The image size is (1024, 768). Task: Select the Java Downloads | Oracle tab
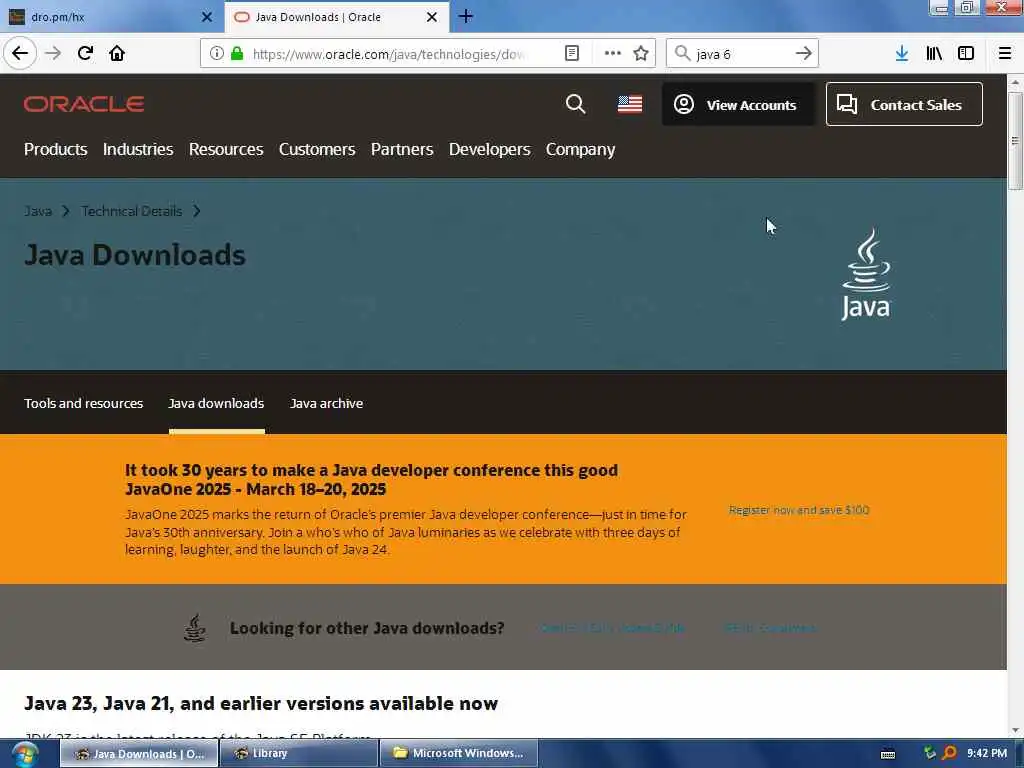point(337,17)
